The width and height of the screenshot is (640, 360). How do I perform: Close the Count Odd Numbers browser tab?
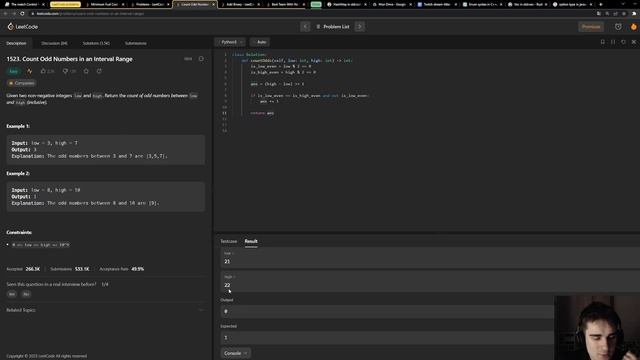tap(213, 4)
